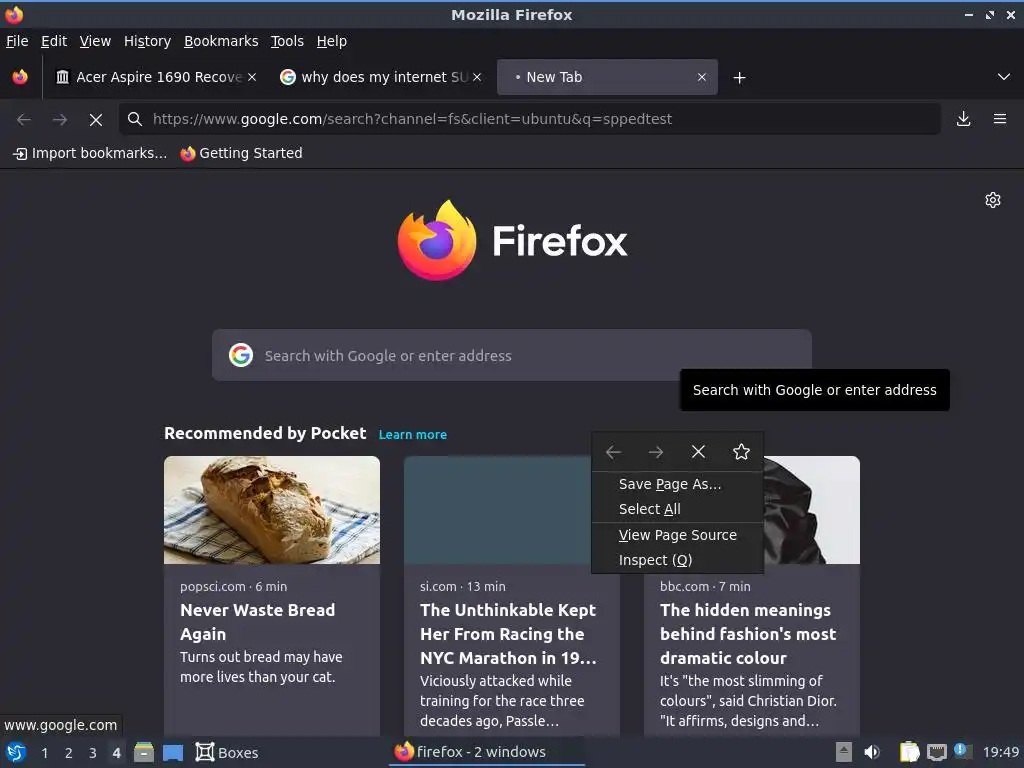Click network monitor tray icon
1024x768 pixels.
936,752
